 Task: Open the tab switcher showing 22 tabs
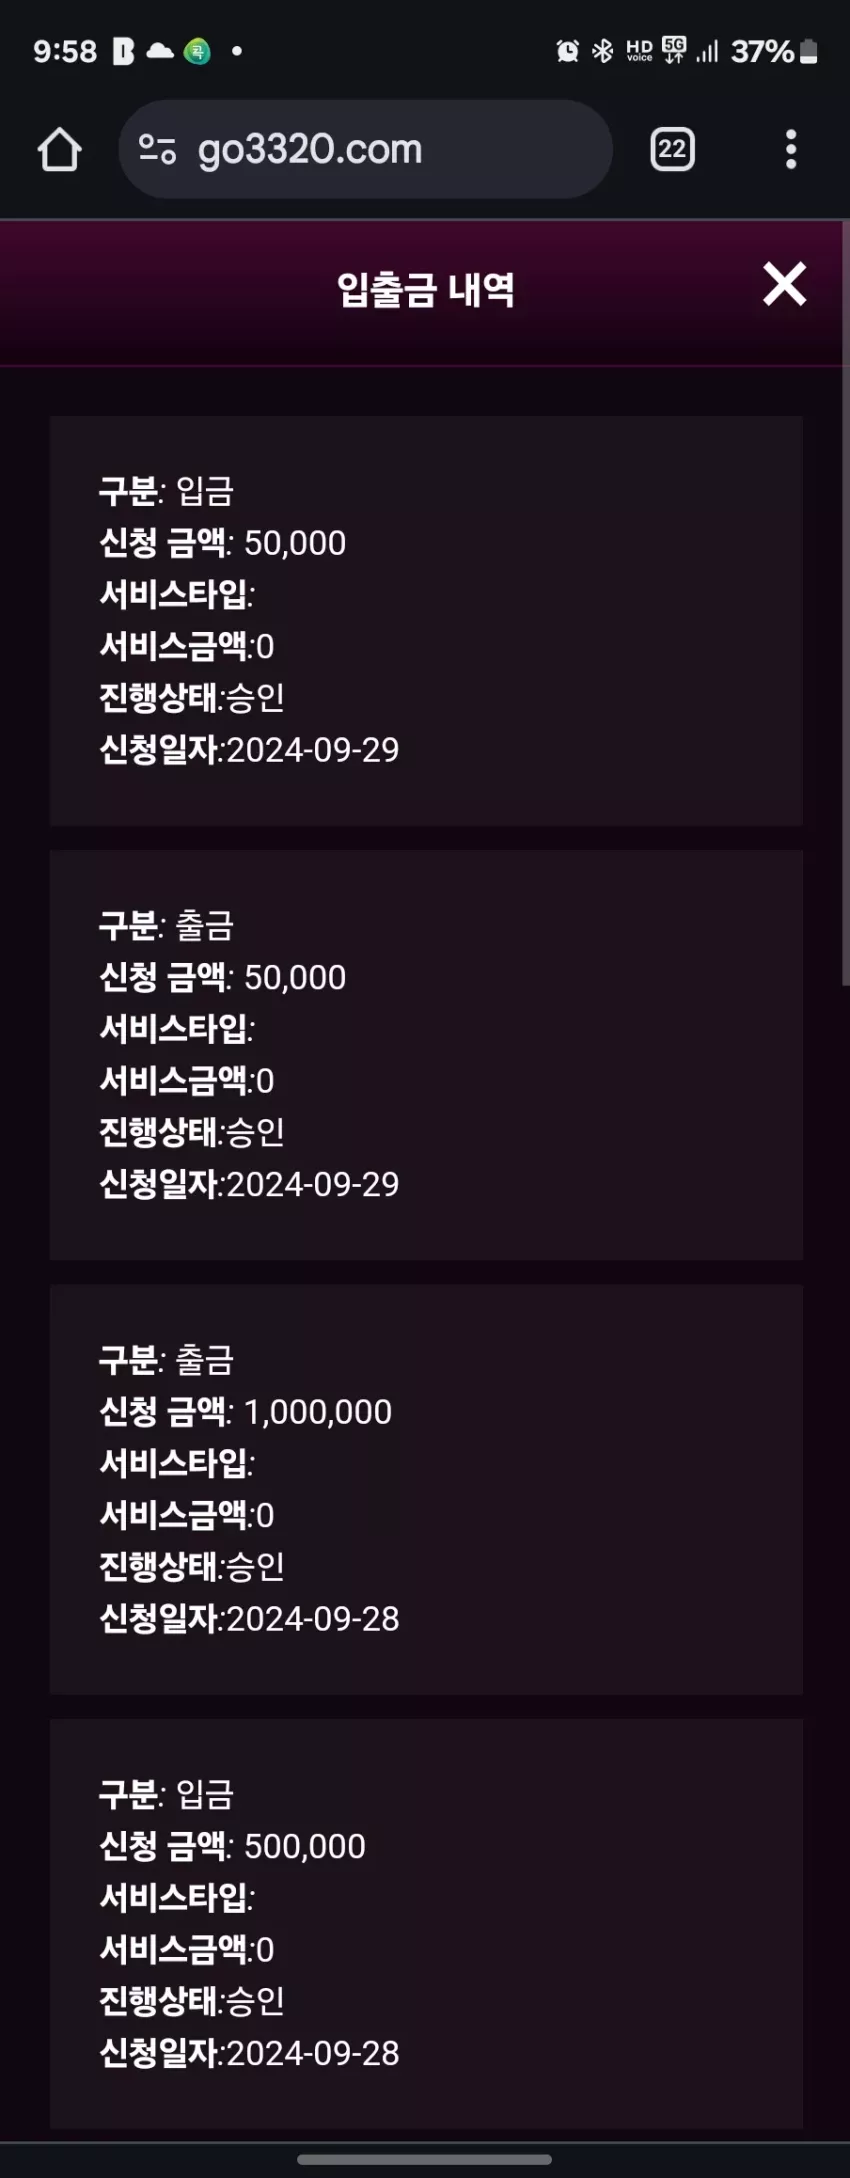coord(672,150)
